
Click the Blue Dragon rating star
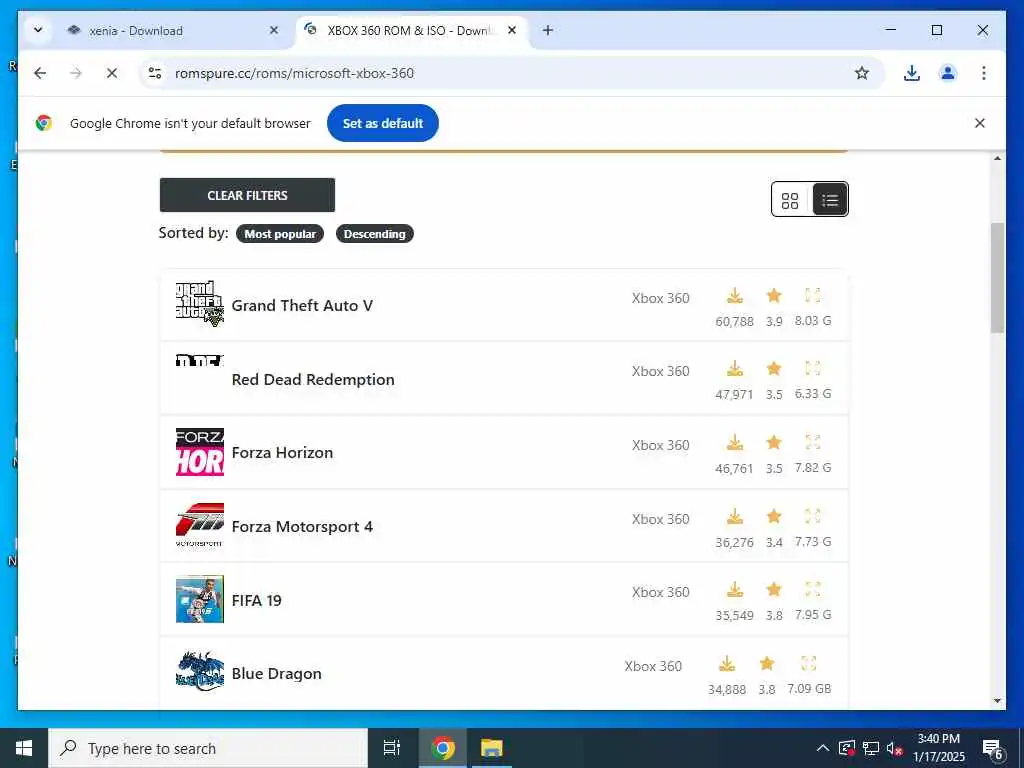(767, 664)
